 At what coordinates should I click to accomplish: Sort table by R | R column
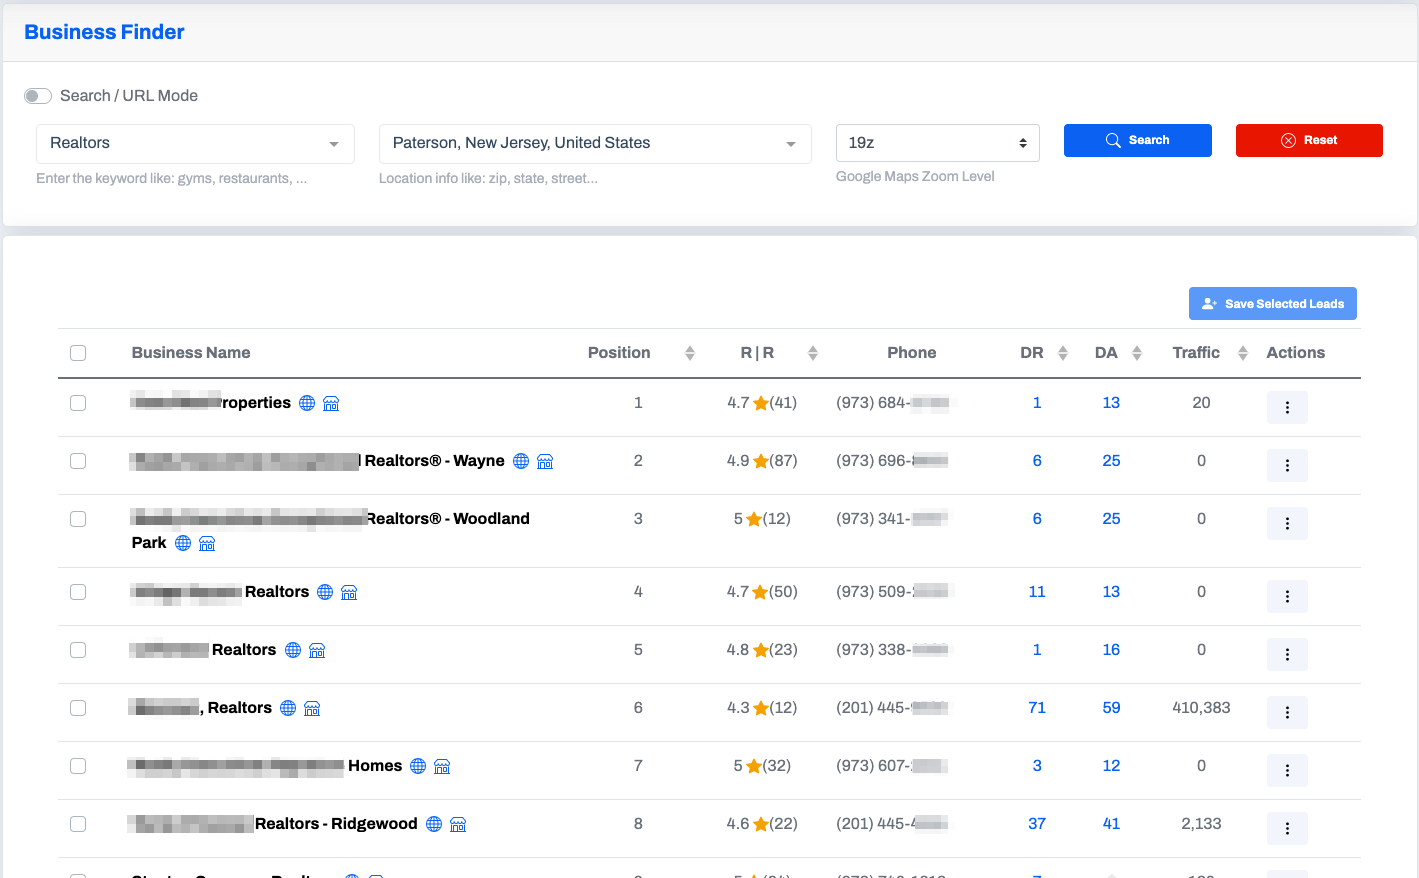813,353
